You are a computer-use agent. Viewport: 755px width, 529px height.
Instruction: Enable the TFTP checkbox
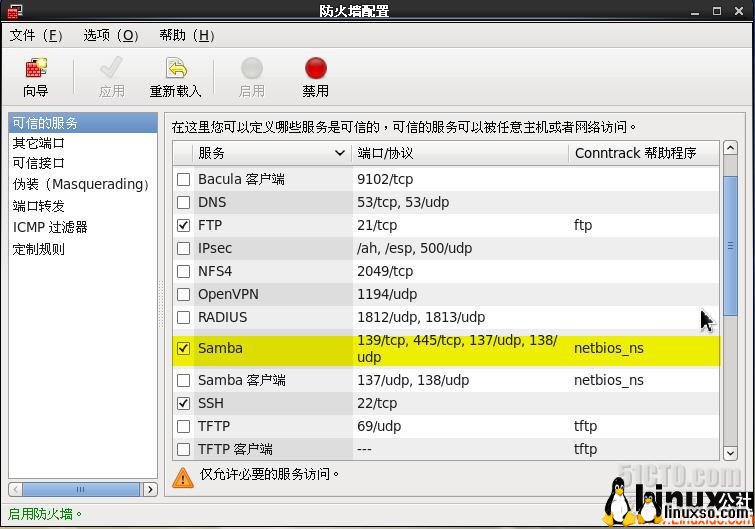(x=183, y=426)
